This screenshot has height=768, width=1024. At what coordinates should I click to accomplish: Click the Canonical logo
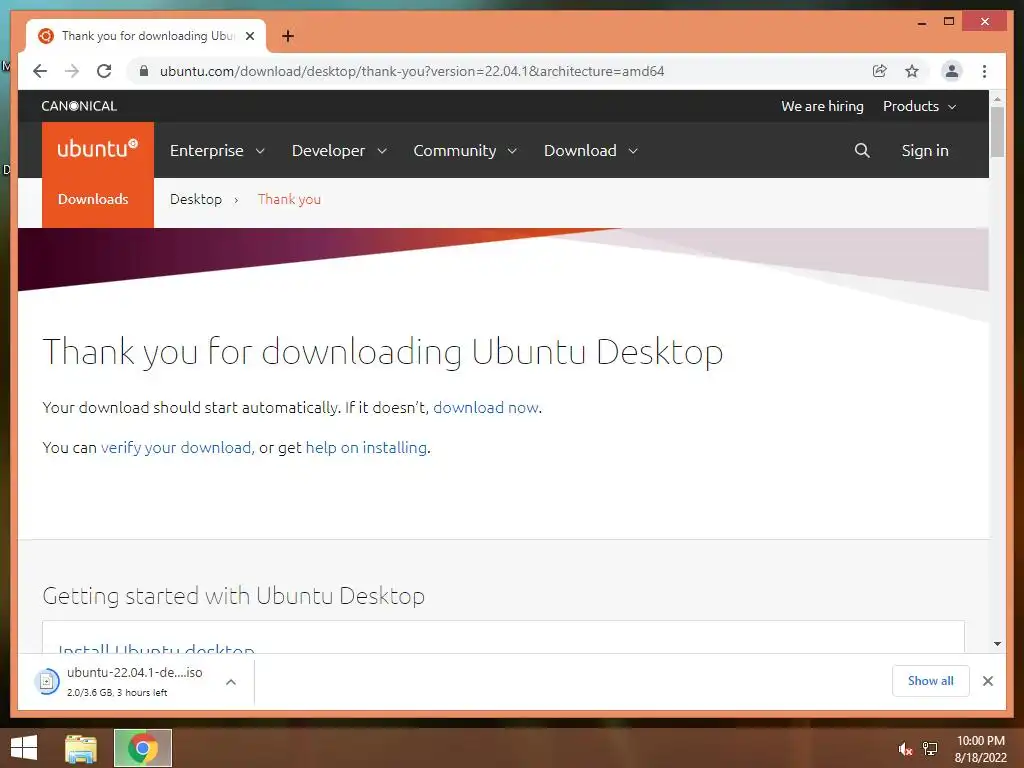click(x=79, y=106)
